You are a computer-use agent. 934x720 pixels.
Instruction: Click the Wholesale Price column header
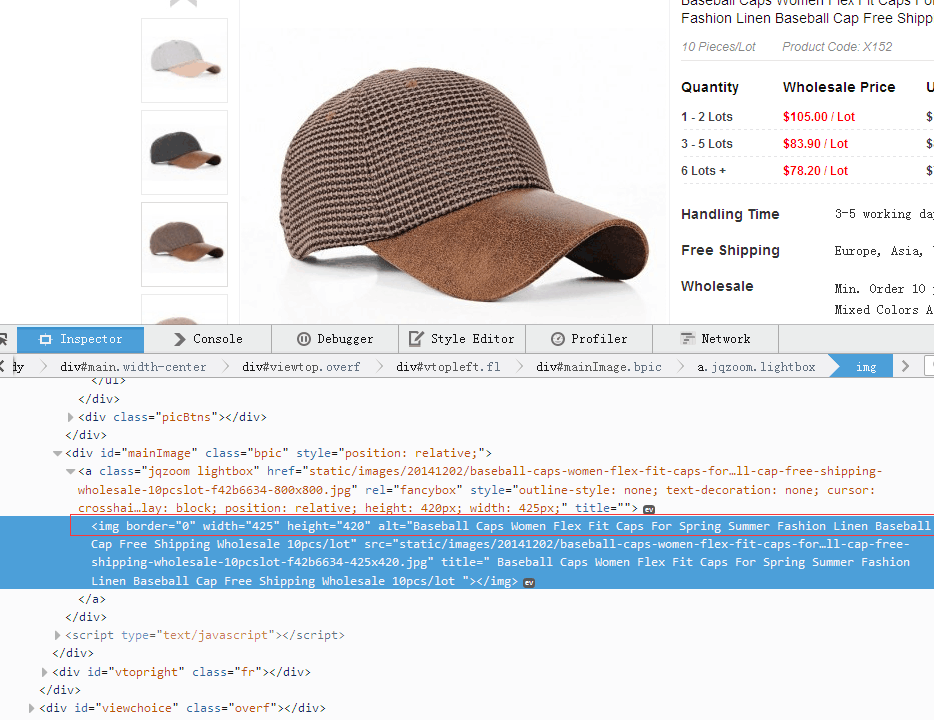pos(839,87)
